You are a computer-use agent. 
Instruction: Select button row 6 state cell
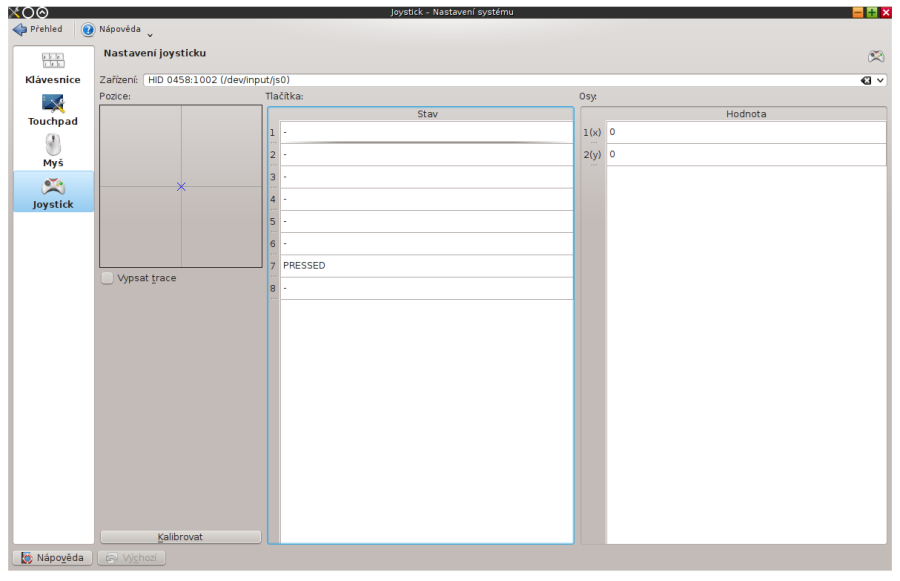click(426, 244)
